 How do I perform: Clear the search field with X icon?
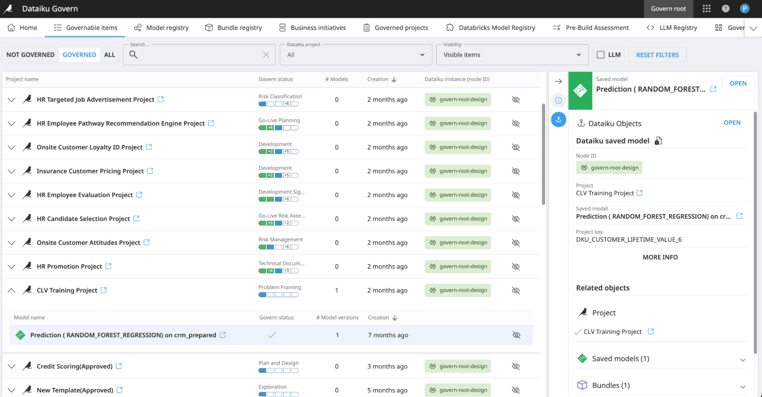coord(266,55)
